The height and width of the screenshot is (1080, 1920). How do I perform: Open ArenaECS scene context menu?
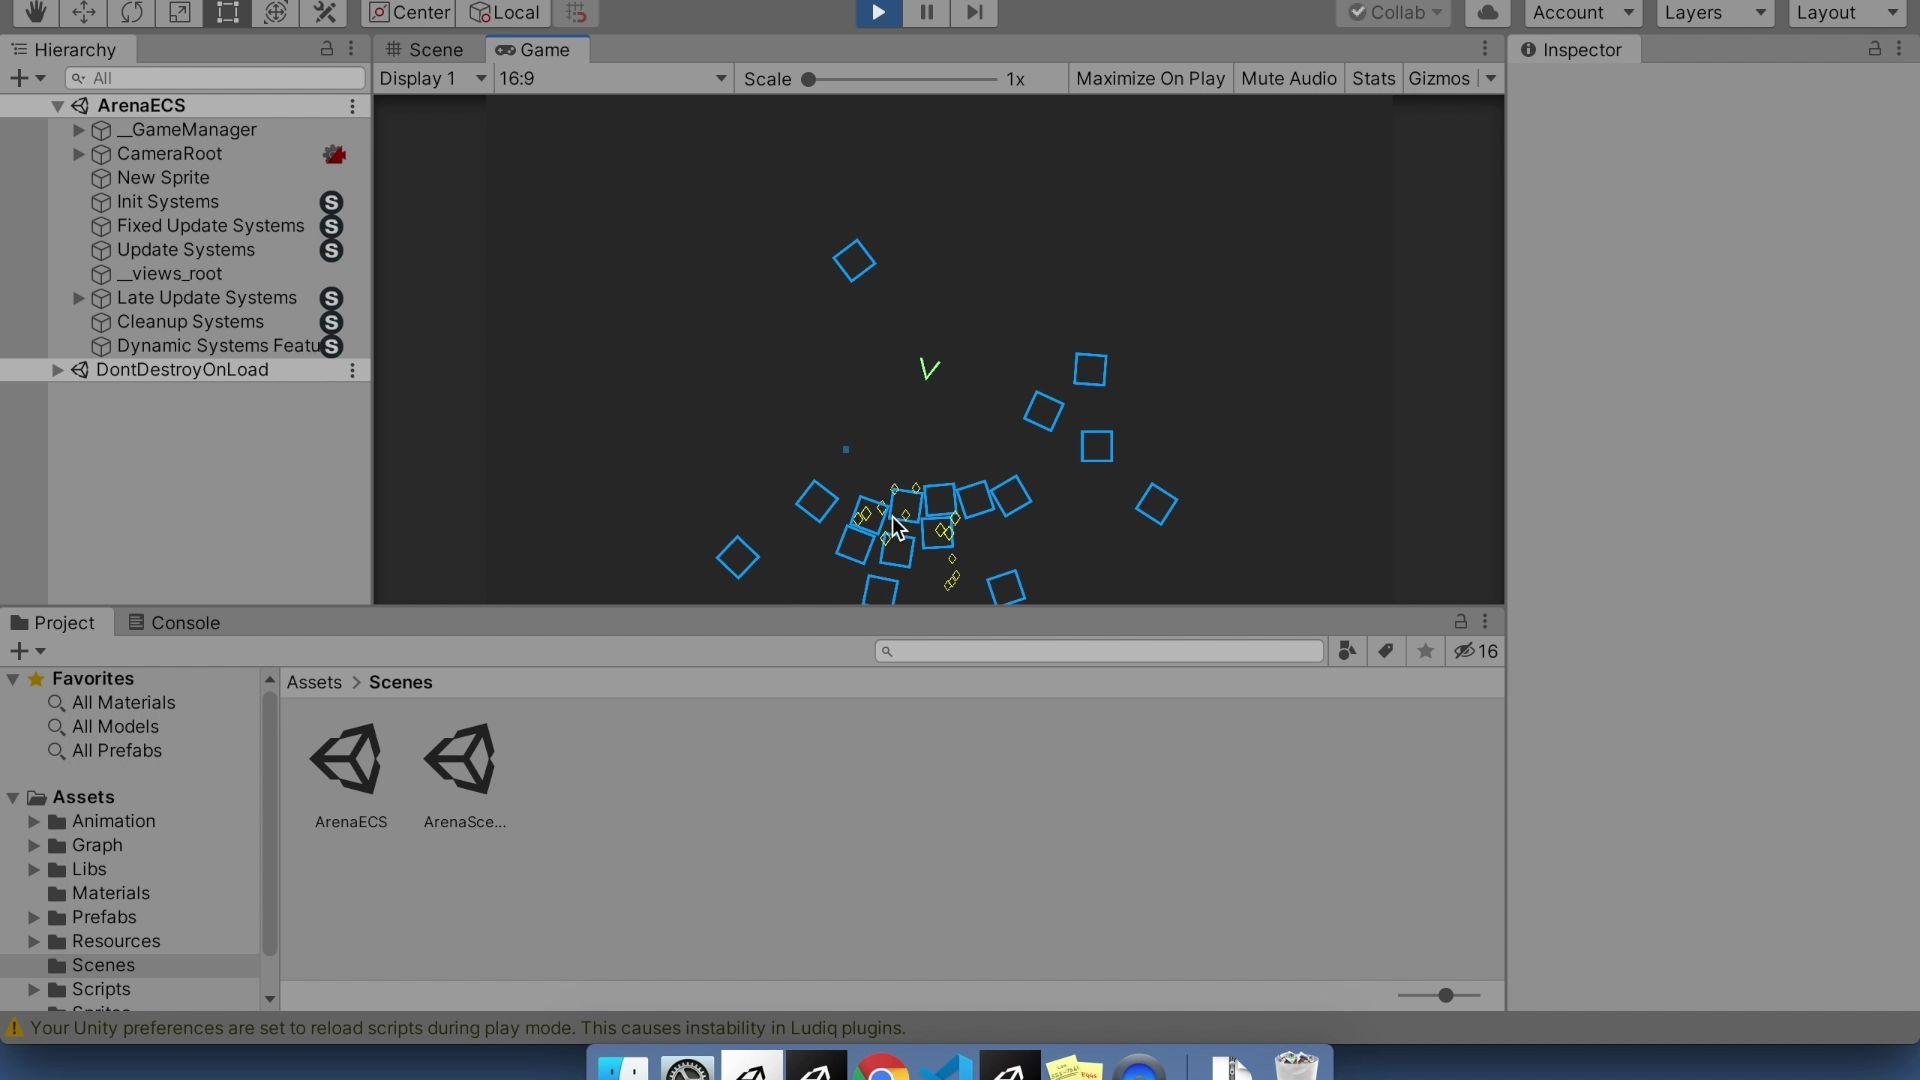[352, 106]
